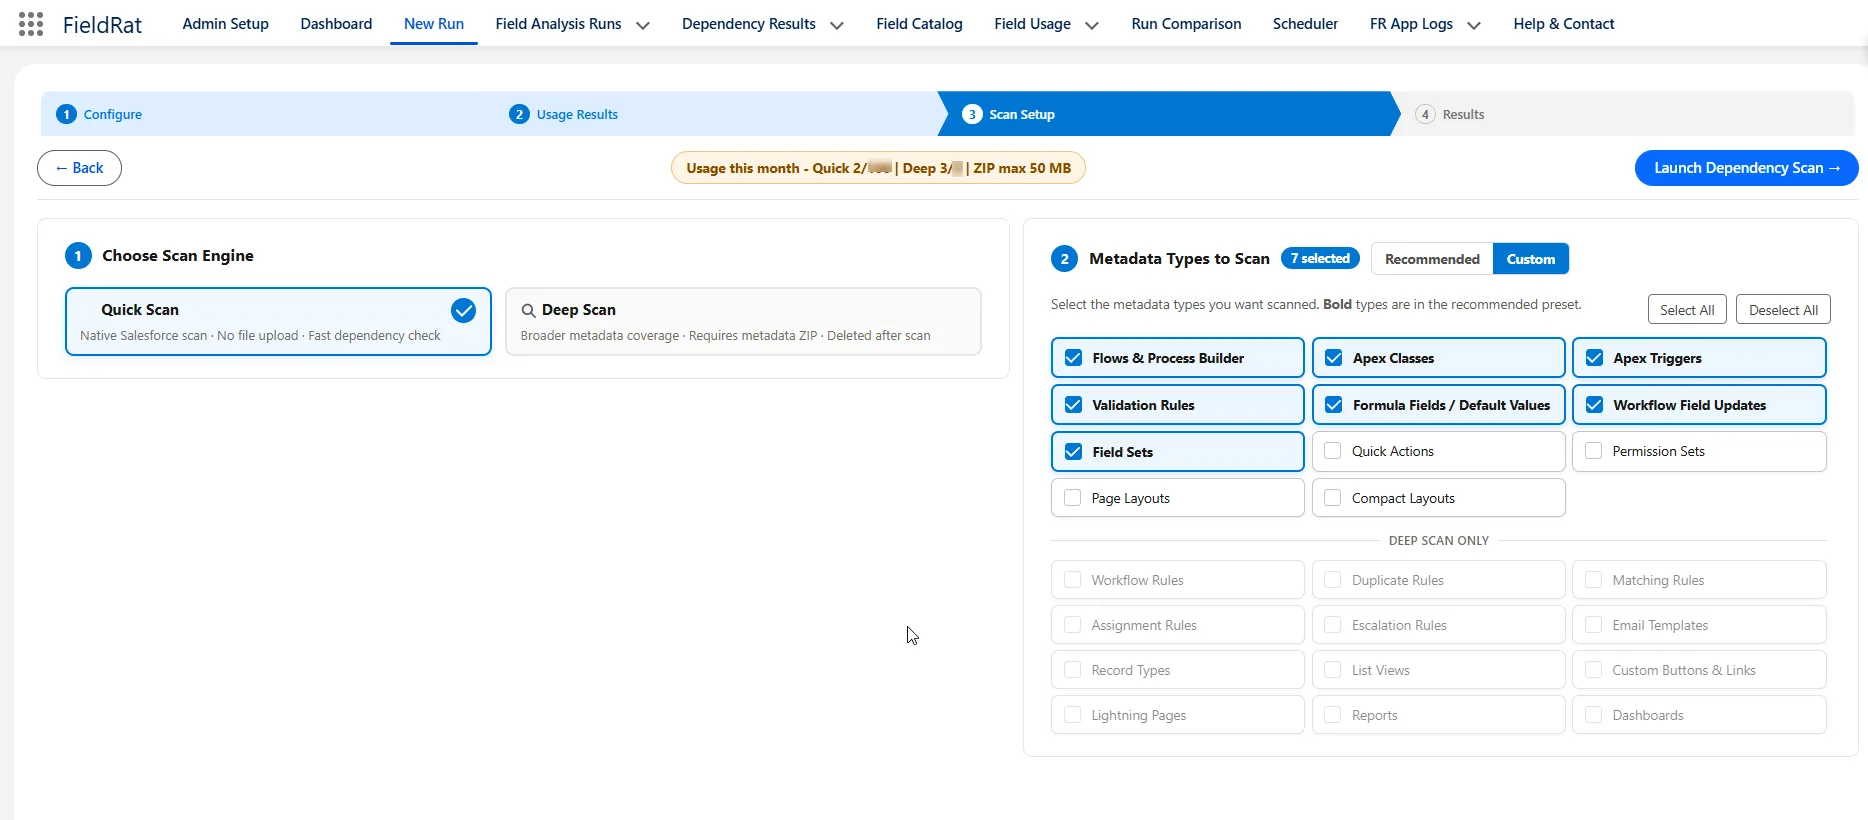The image size is (1868, 820).
Task: Open the App Launcher grid icon
Action: [x=31, y=24]
